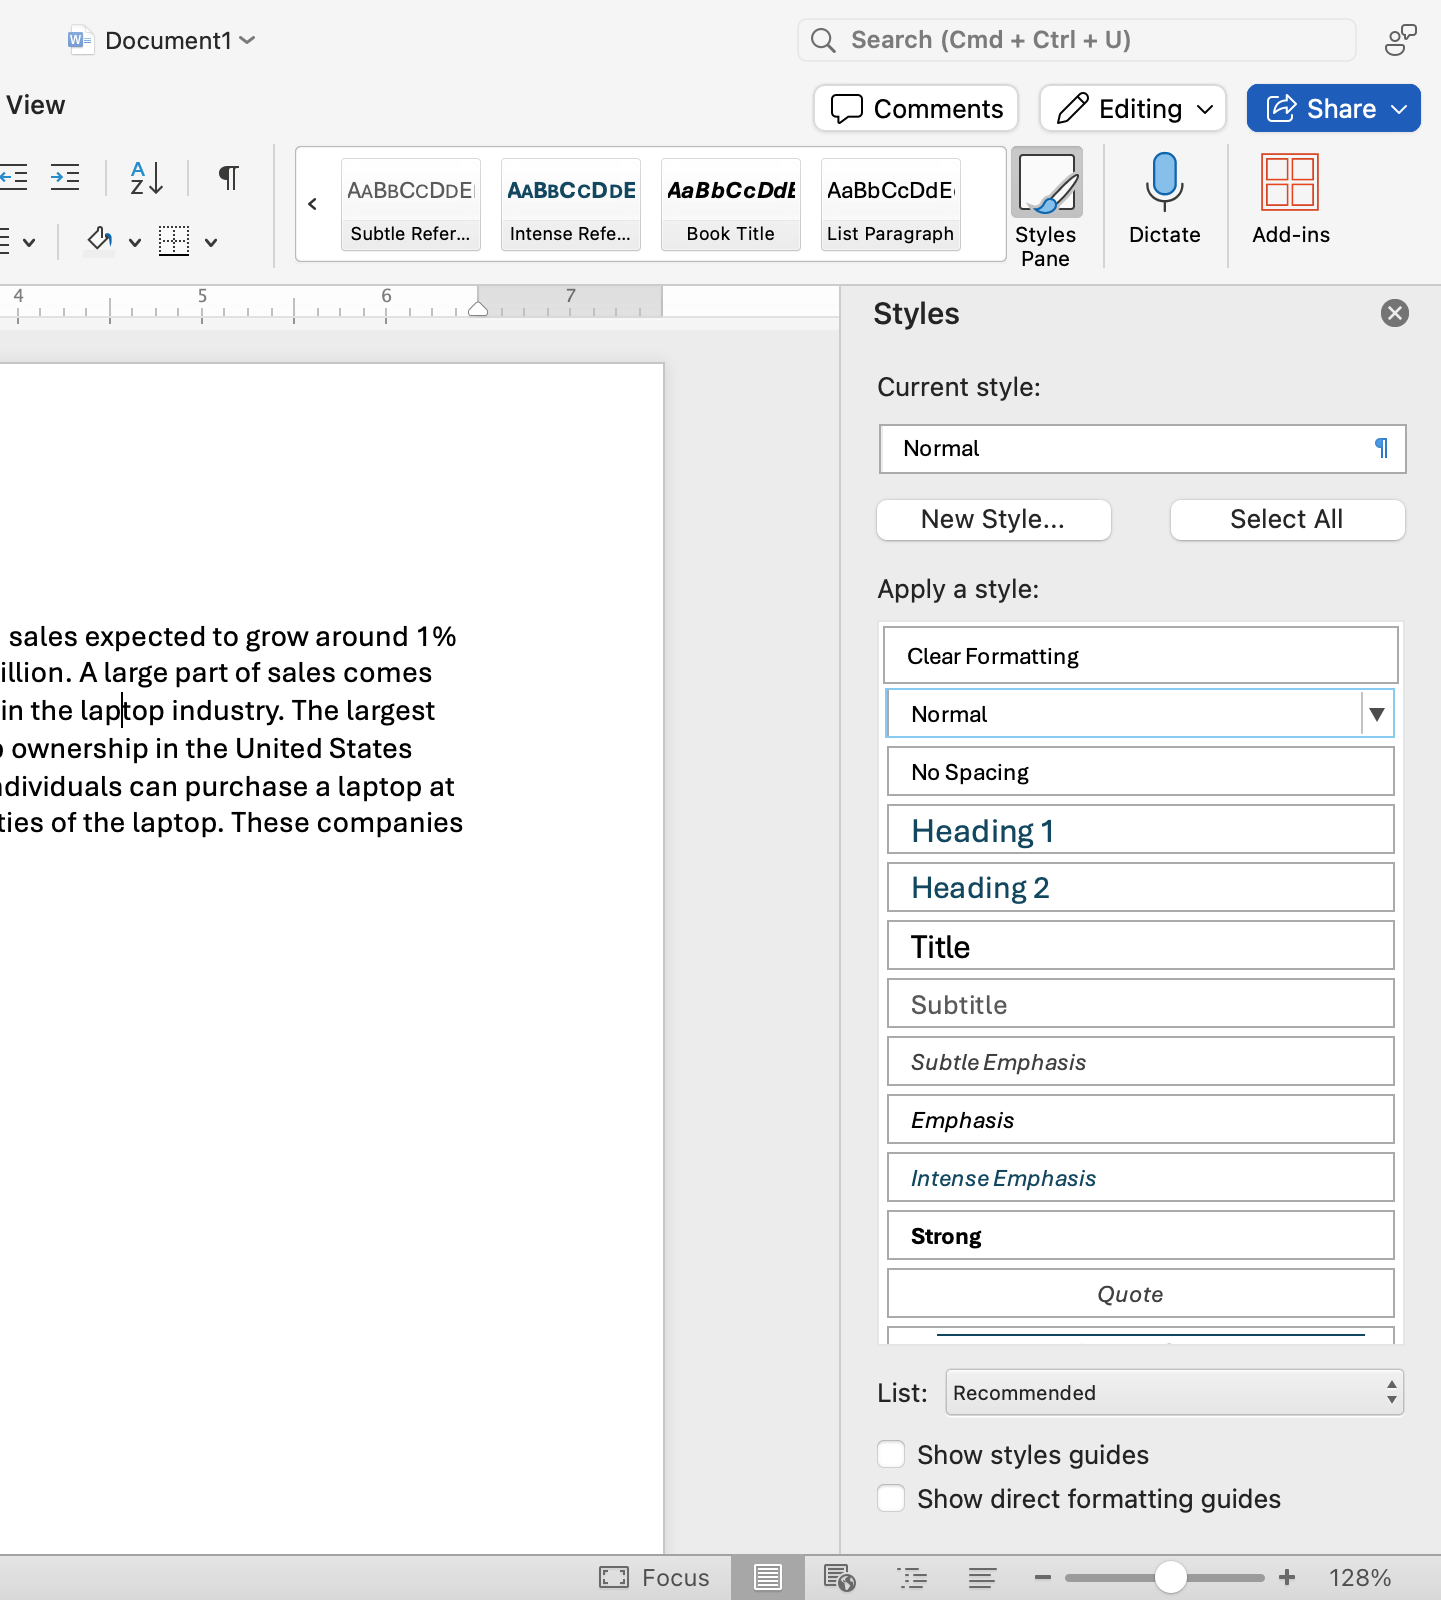Click the New Style... button
The height and width of the screenshot is (1600, 1441).
coord(994,520)
